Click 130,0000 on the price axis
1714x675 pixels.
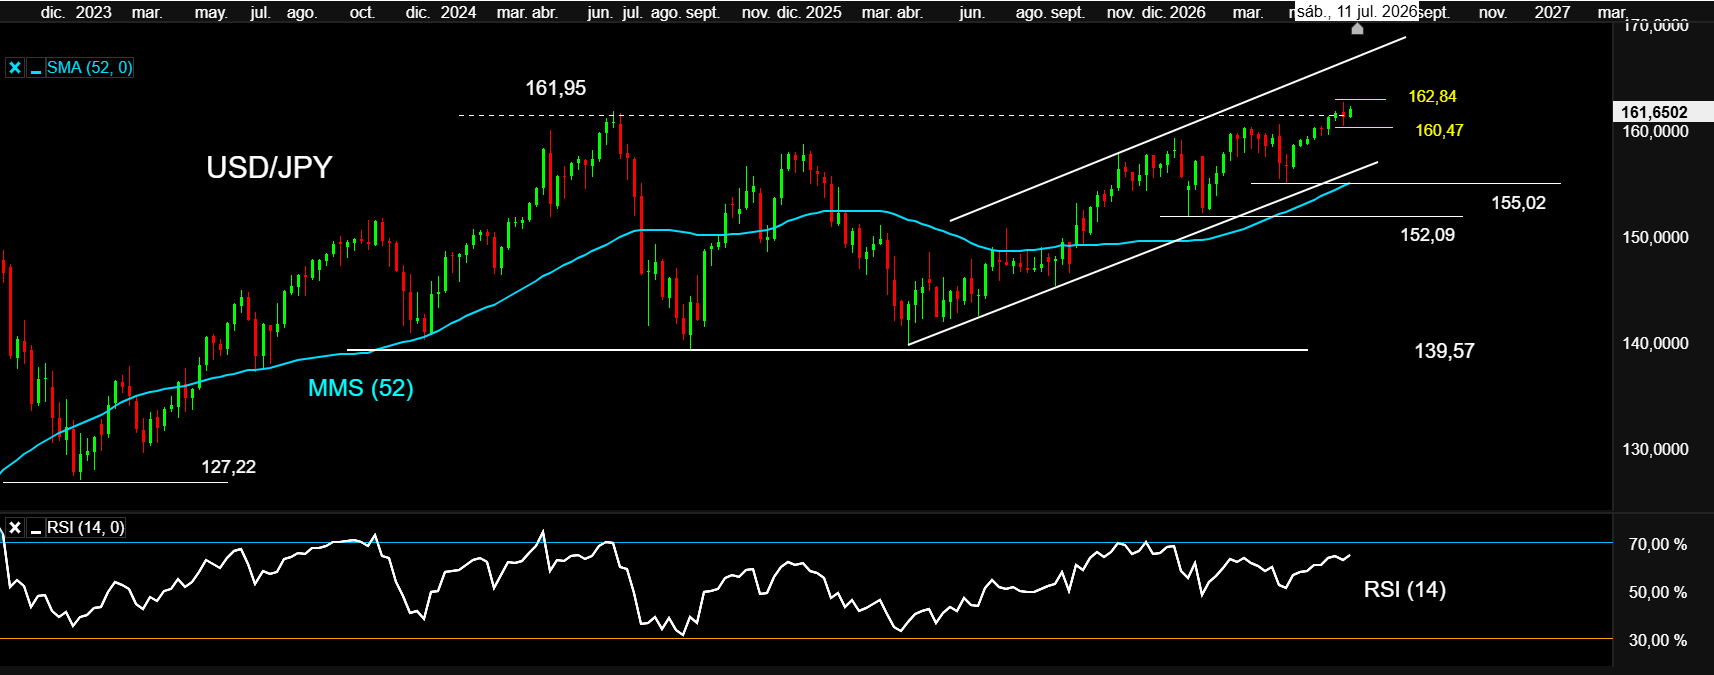1655,449
